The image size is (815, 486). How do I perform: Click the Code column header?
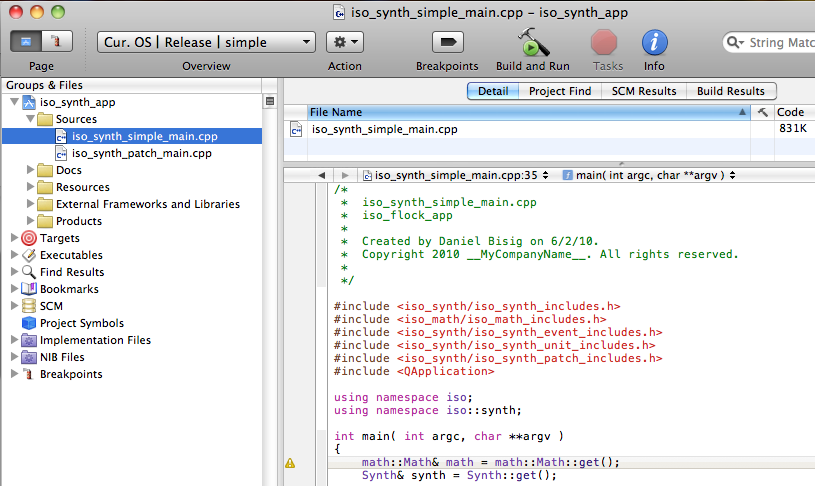pos(794,112)
